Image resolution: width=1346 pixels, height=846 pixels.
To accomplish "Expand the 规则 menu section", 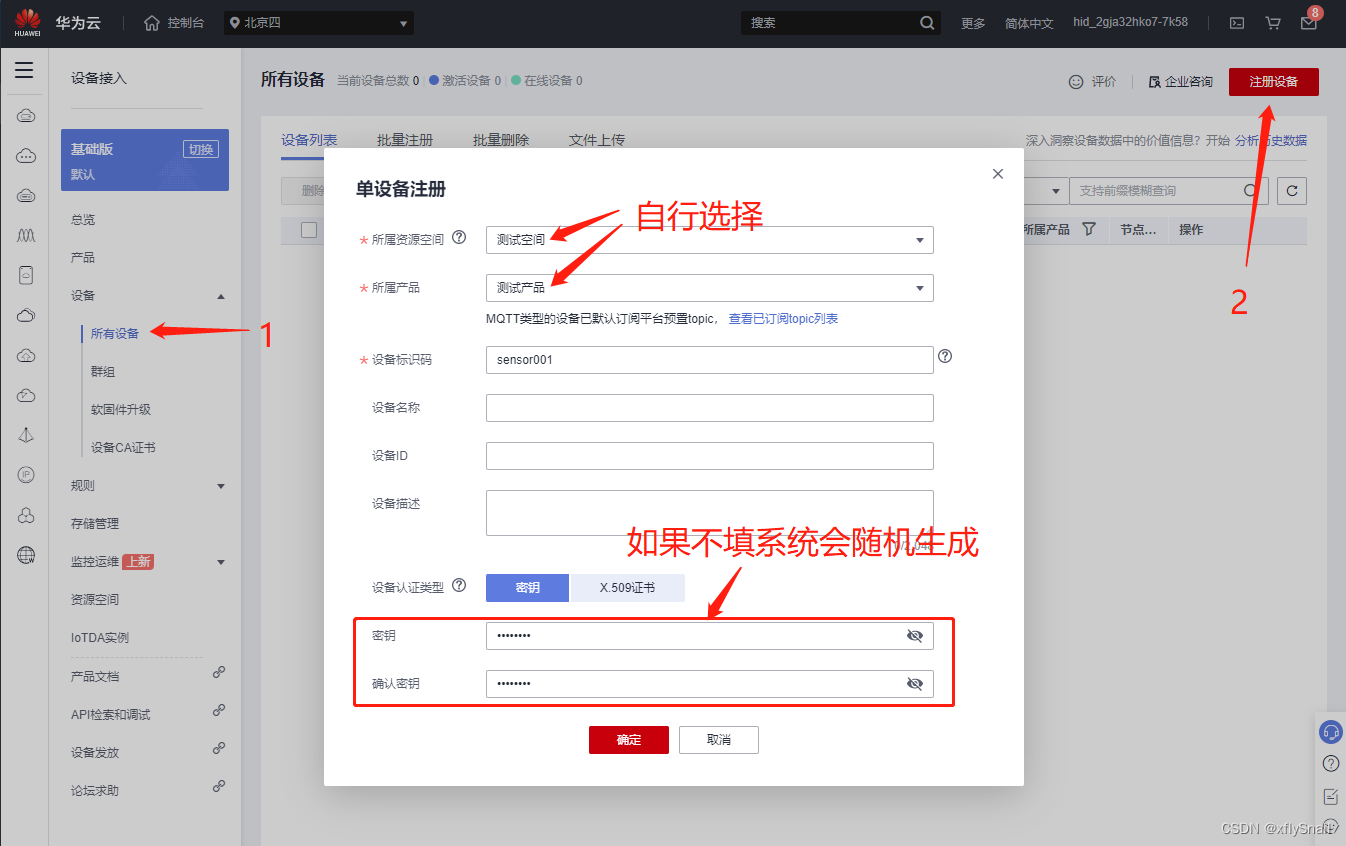I will point(221,486).
